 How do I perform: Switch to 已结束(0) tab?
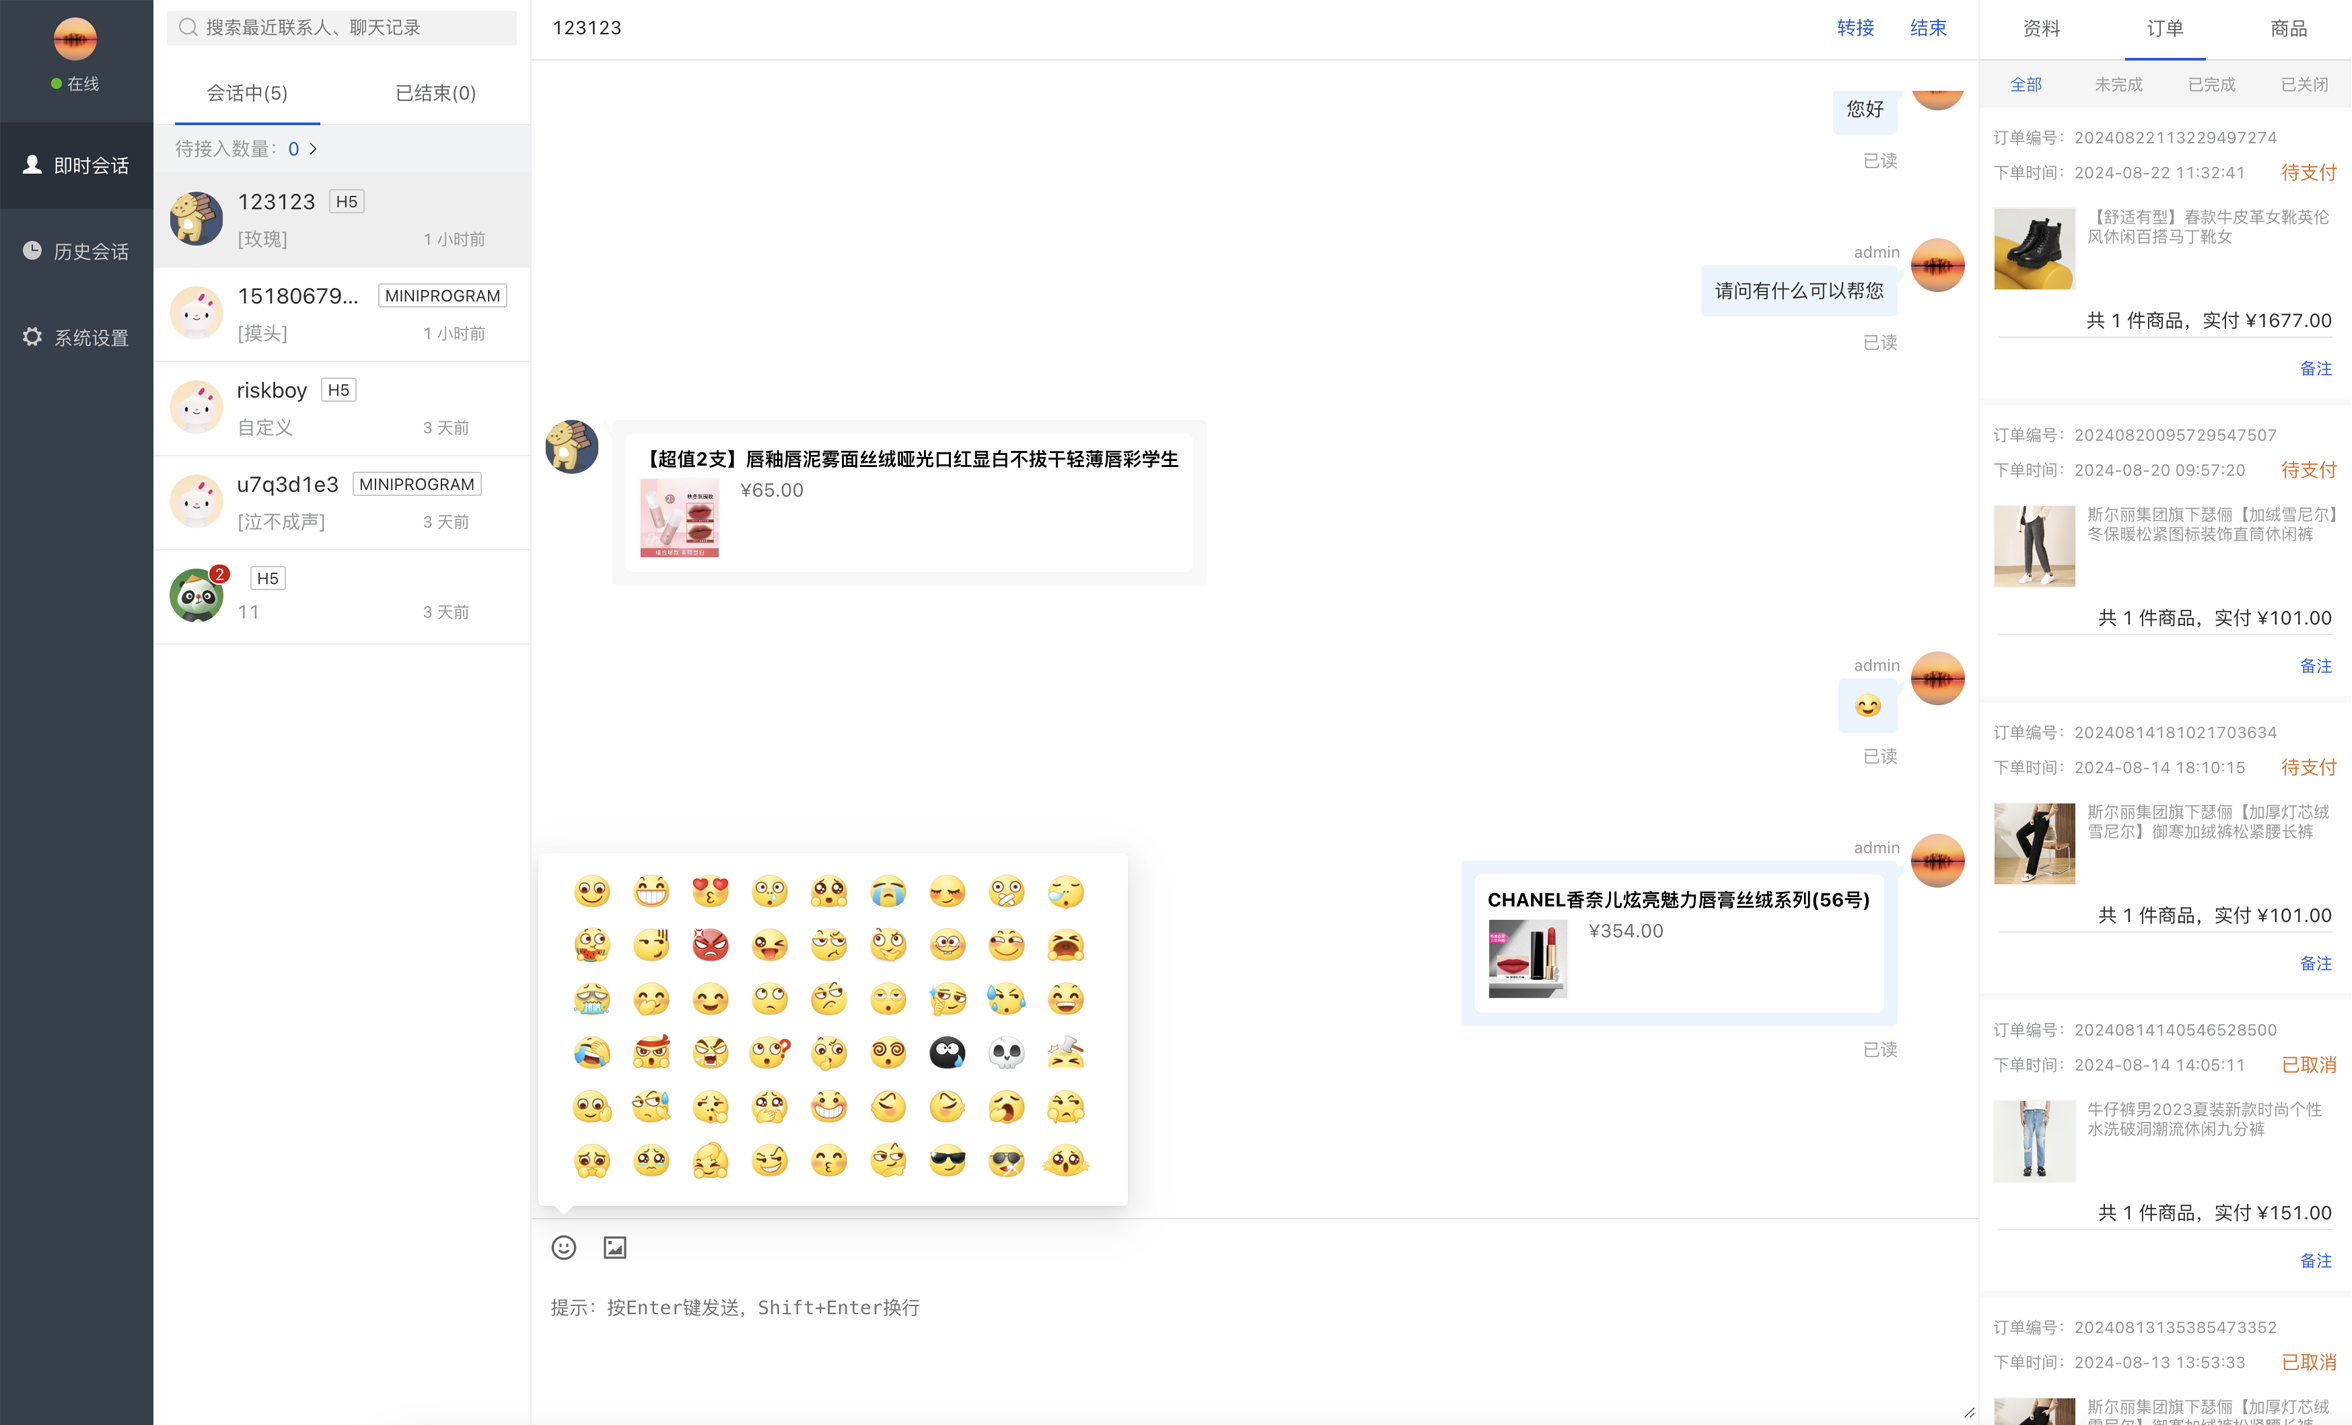click(x=436, y=93)
